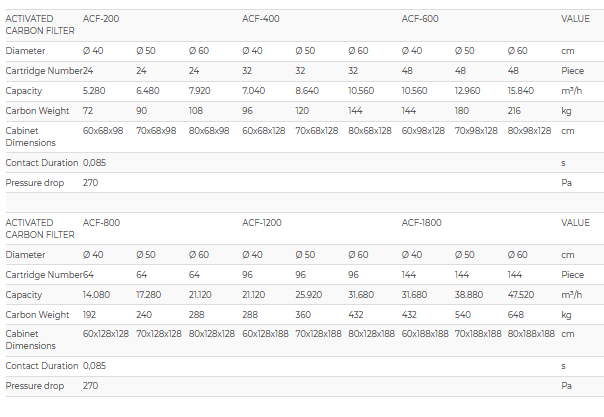Click the 80x188x188 cabinet dimension cell
The image size is (604, 417).
coord(531,333)
